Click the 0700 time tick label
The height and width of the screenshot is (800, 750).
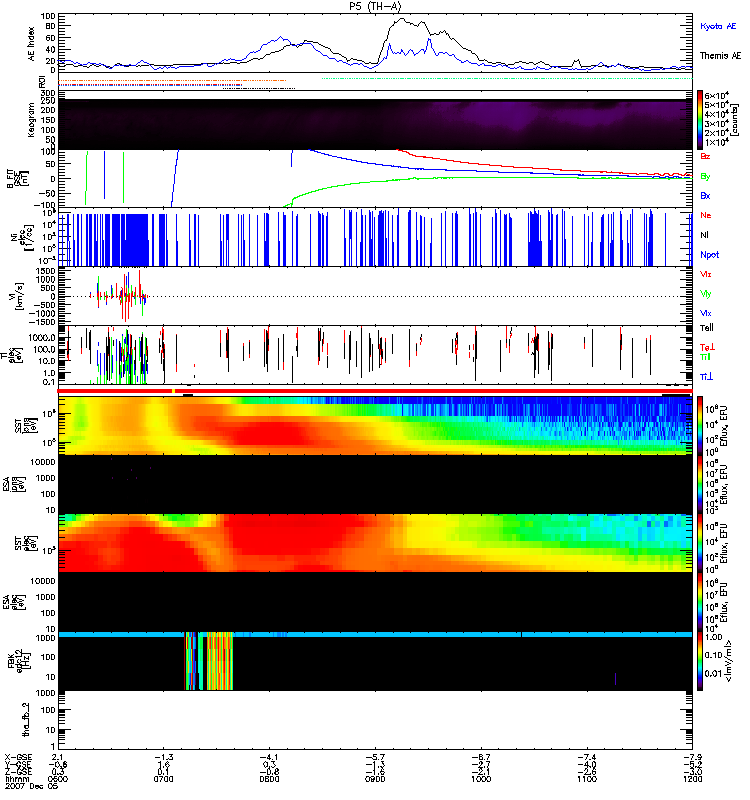coord(163,779)
